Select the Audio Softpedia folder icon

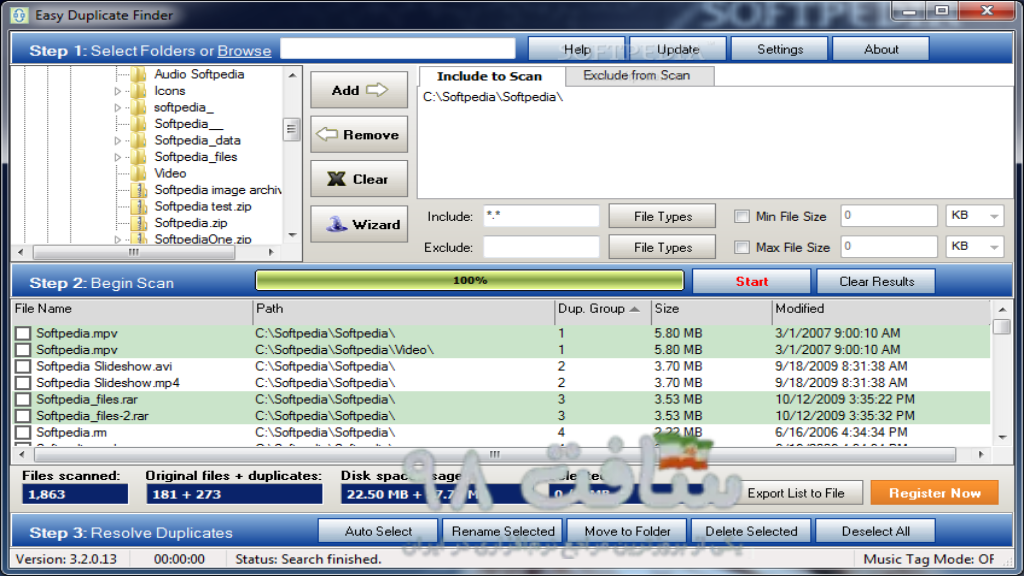tap(138, 74)
